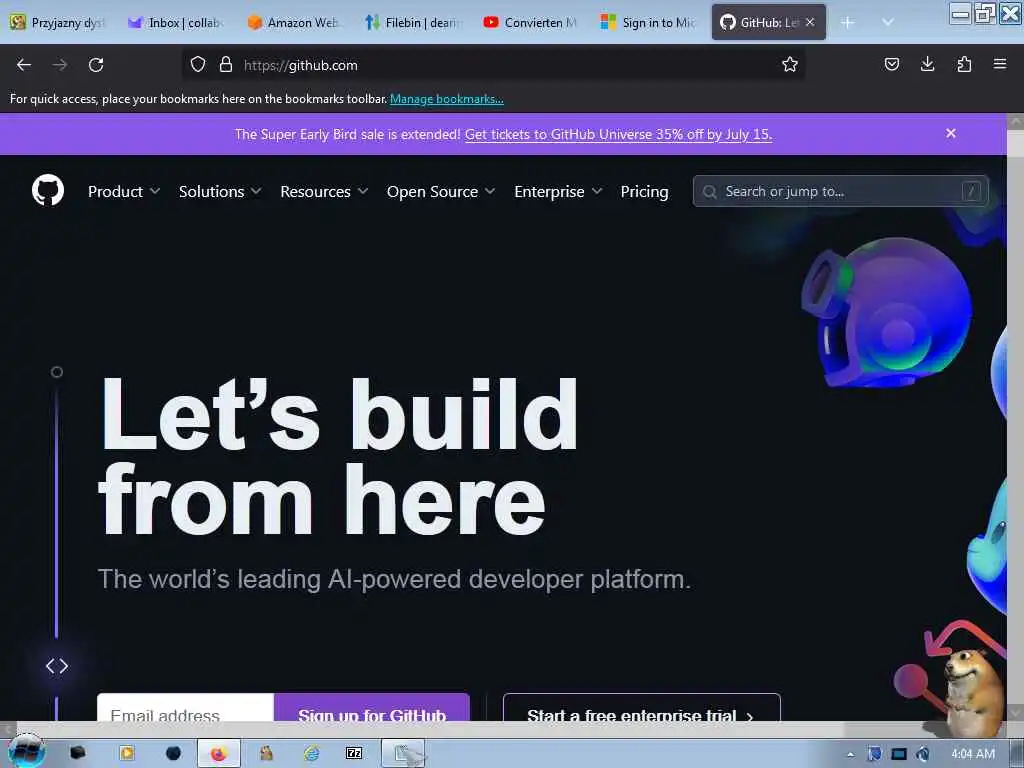Open the Windows Start orb

pos(25,751)
